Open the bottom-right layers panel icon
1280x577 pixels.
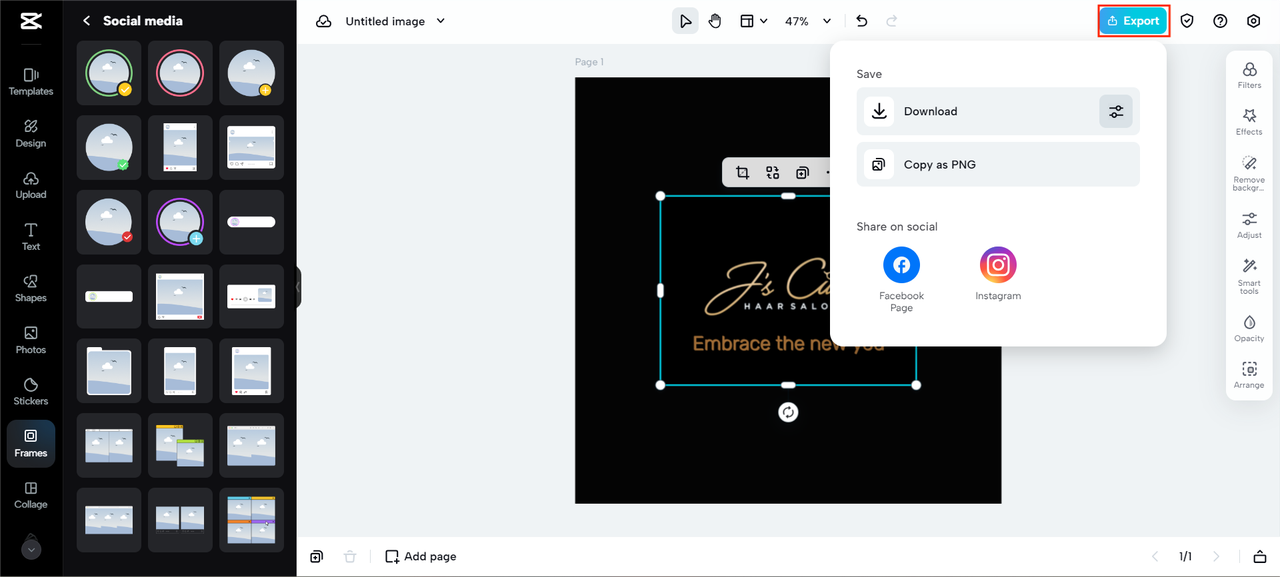click(x=1259, y=556)
